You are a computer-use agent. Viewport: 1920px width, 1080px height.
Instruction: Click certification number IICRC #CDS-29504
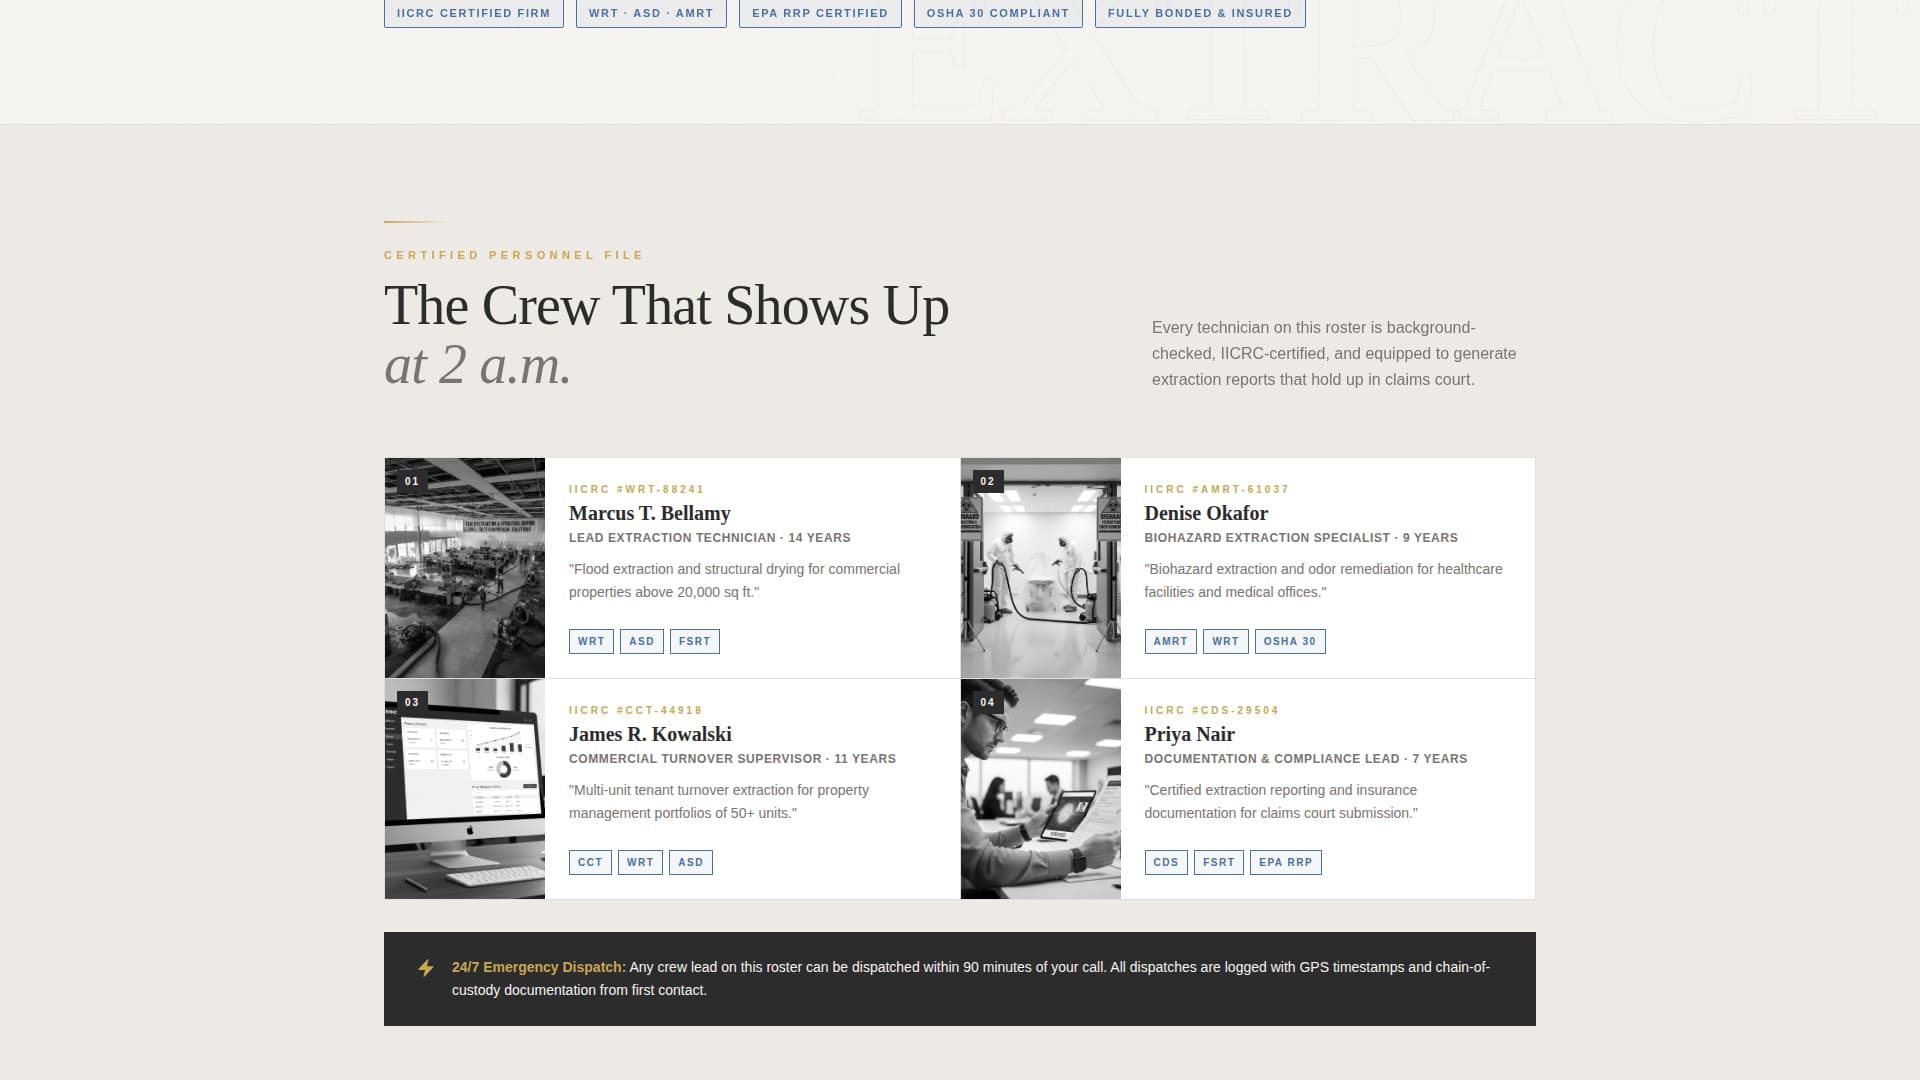pos(1212,710)
